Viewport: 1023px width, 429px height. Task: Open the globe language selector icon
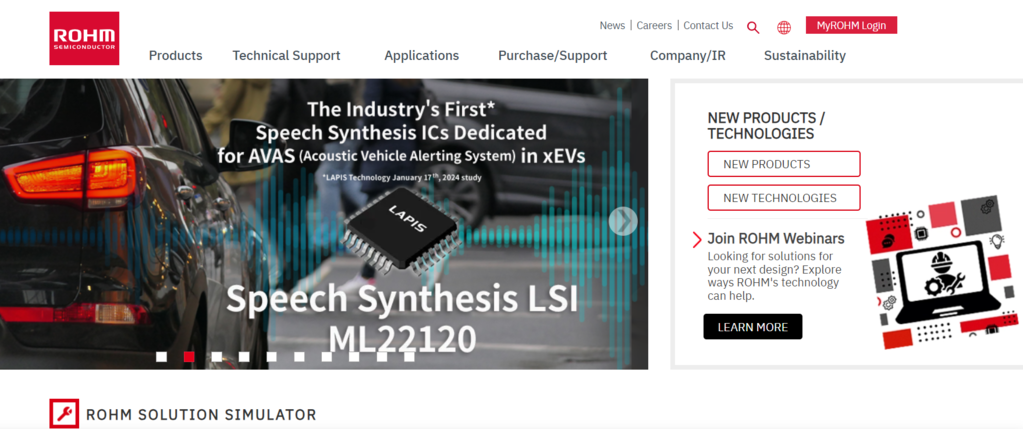pos(784,27)
